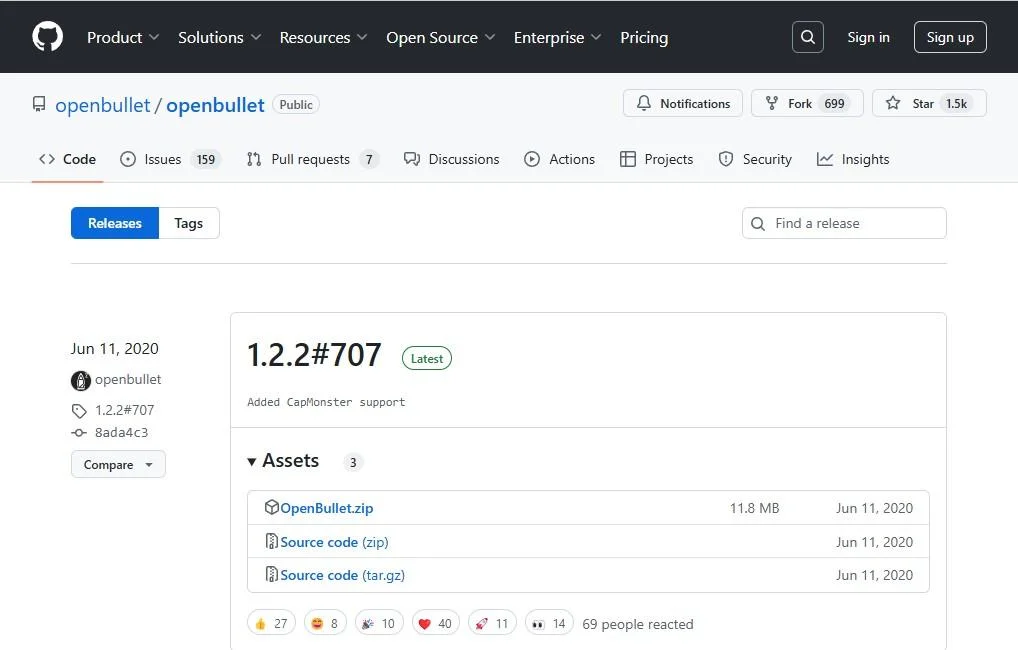1018x650 pixels.
Task: Click the eyes reaction with 14
Action: point(549,623)
